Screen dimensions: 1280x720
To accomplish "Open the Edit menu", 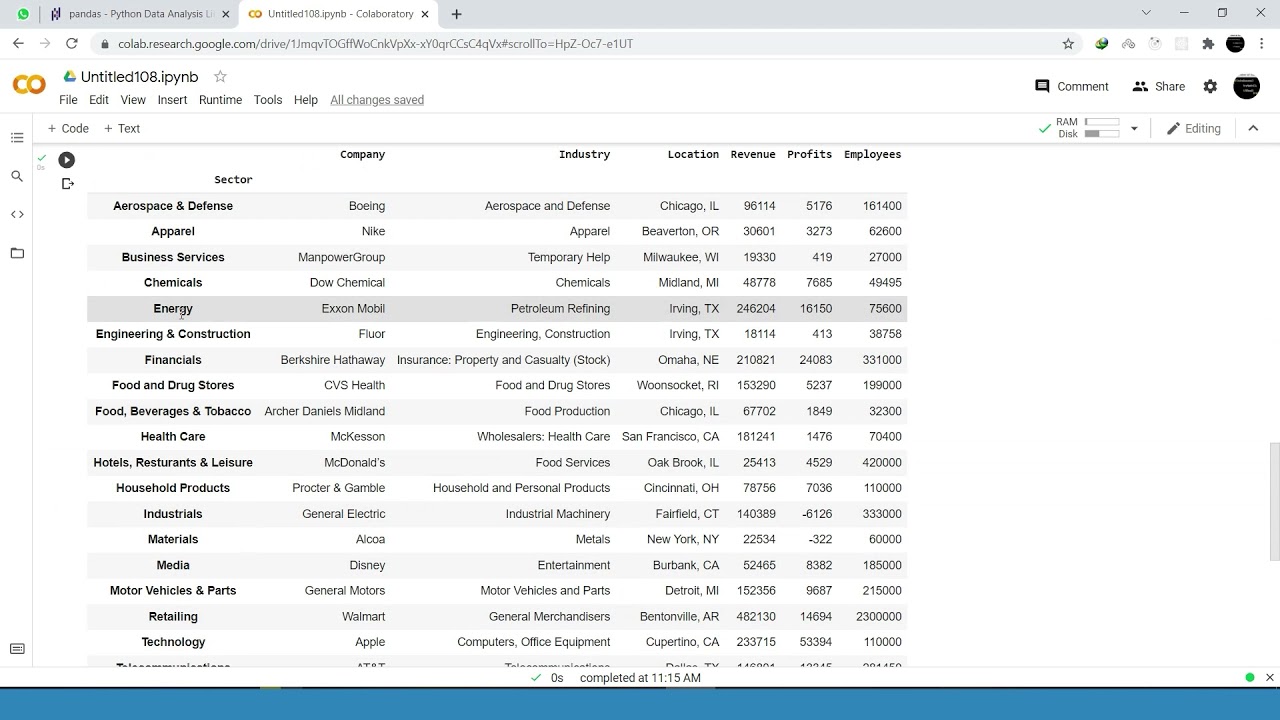I will tap(99, 100).
